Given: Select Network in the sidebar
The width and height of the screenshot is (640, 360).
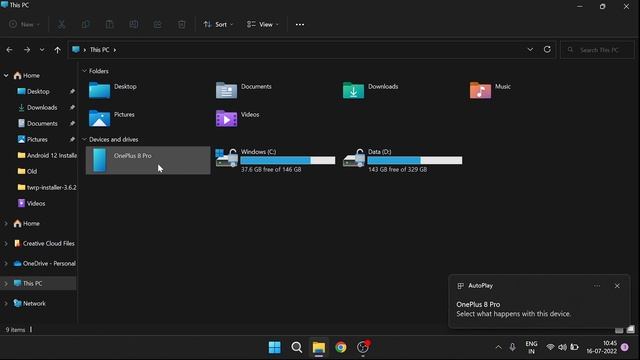Looking at the screenshot, I should click(x=34, y=304).
